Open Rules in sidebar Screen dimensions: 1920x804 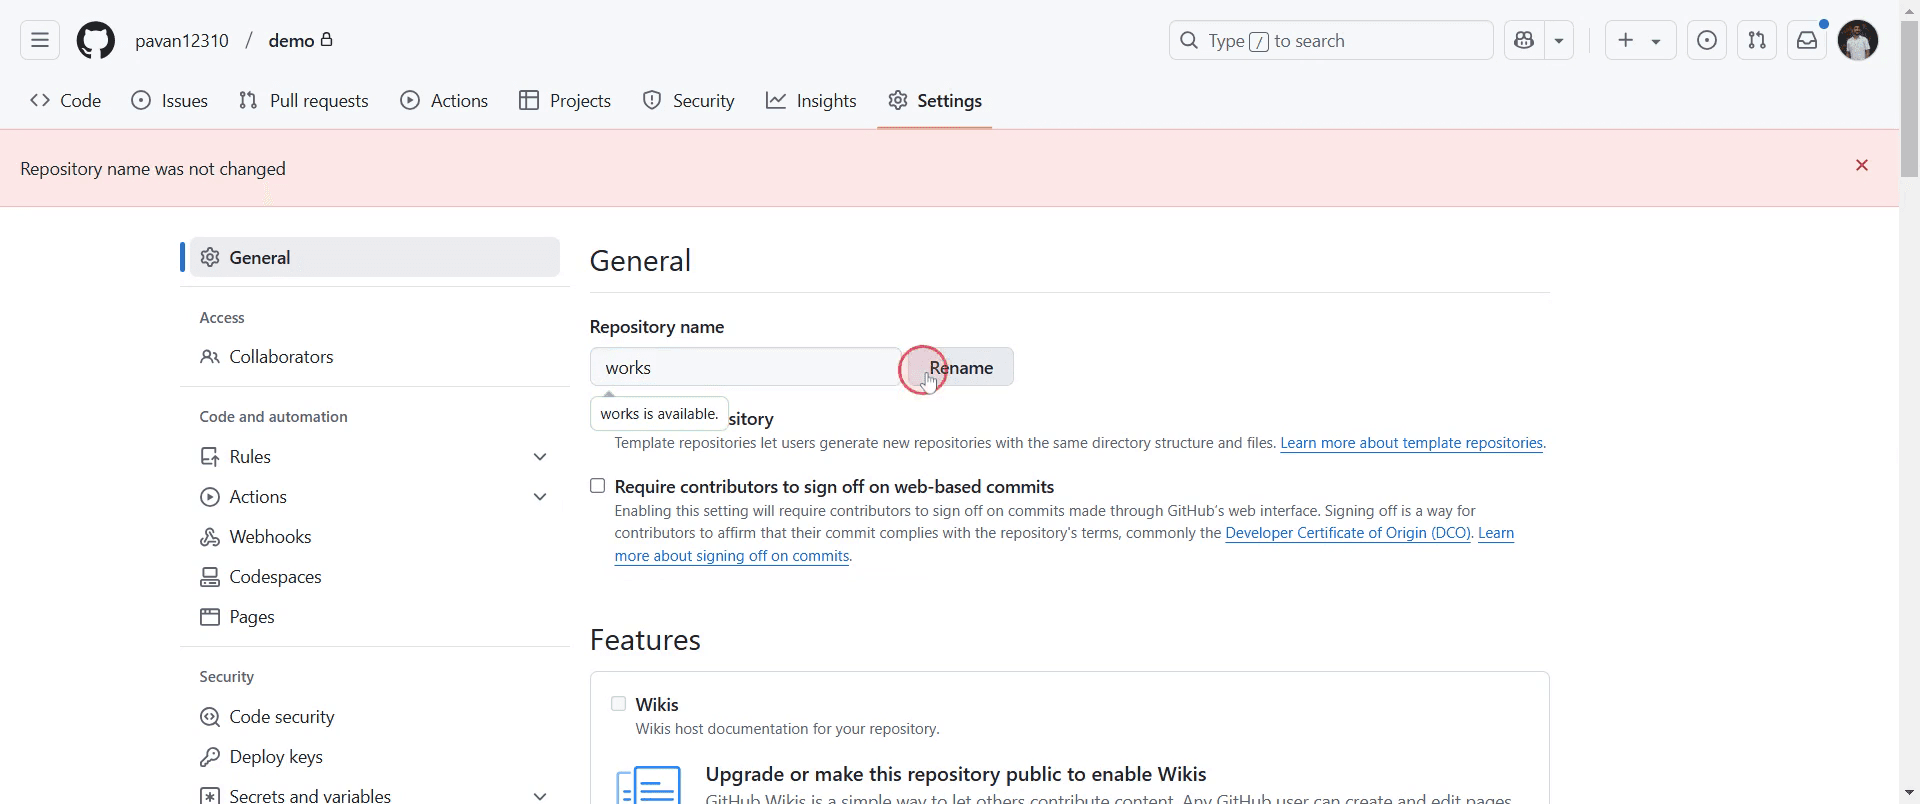click(250, 457)
